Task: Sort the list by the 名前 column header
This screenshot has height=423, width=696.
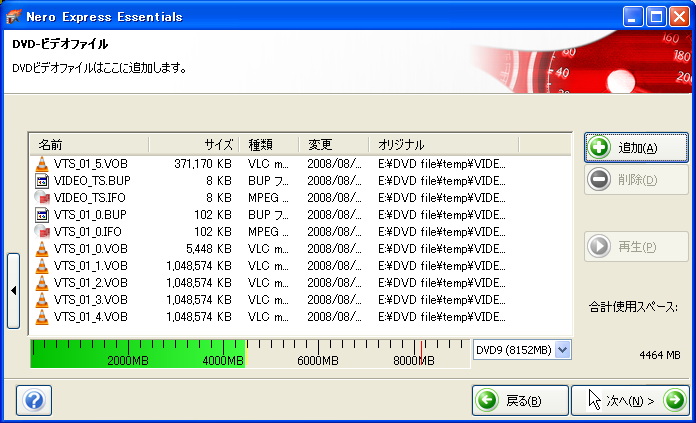Action: (x=89, y=144)
